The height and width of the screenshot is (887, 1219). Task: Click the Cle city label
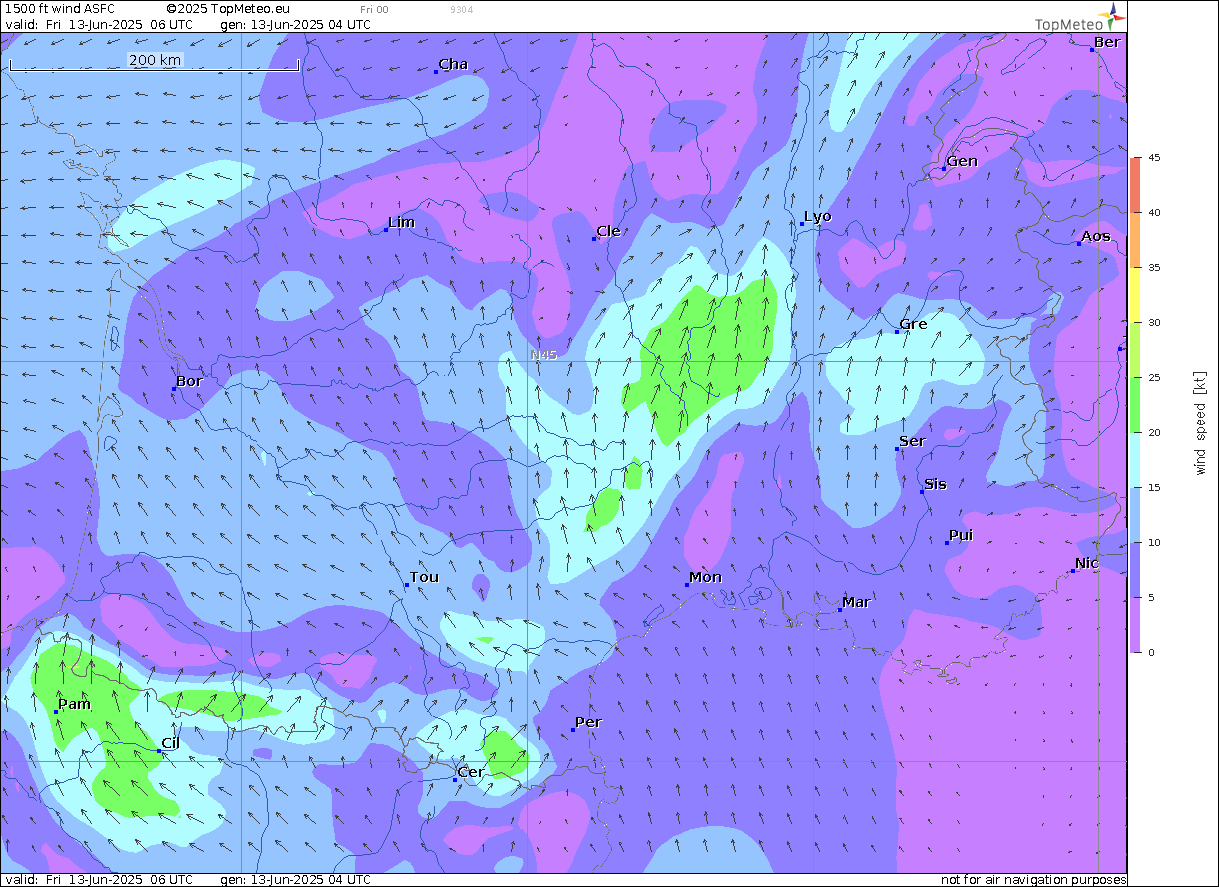(x=608, y=231)
